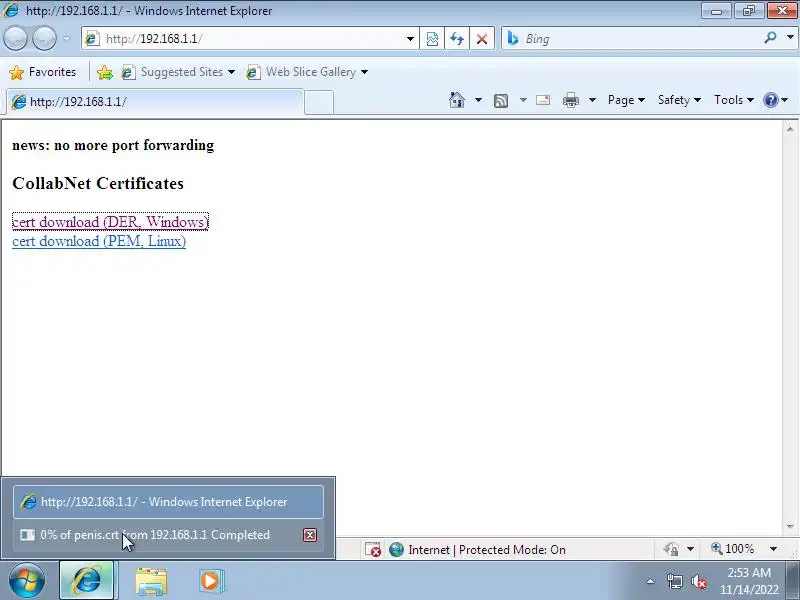Click the status bar security lock icon

pyautogui.click(x=671, y=549)
